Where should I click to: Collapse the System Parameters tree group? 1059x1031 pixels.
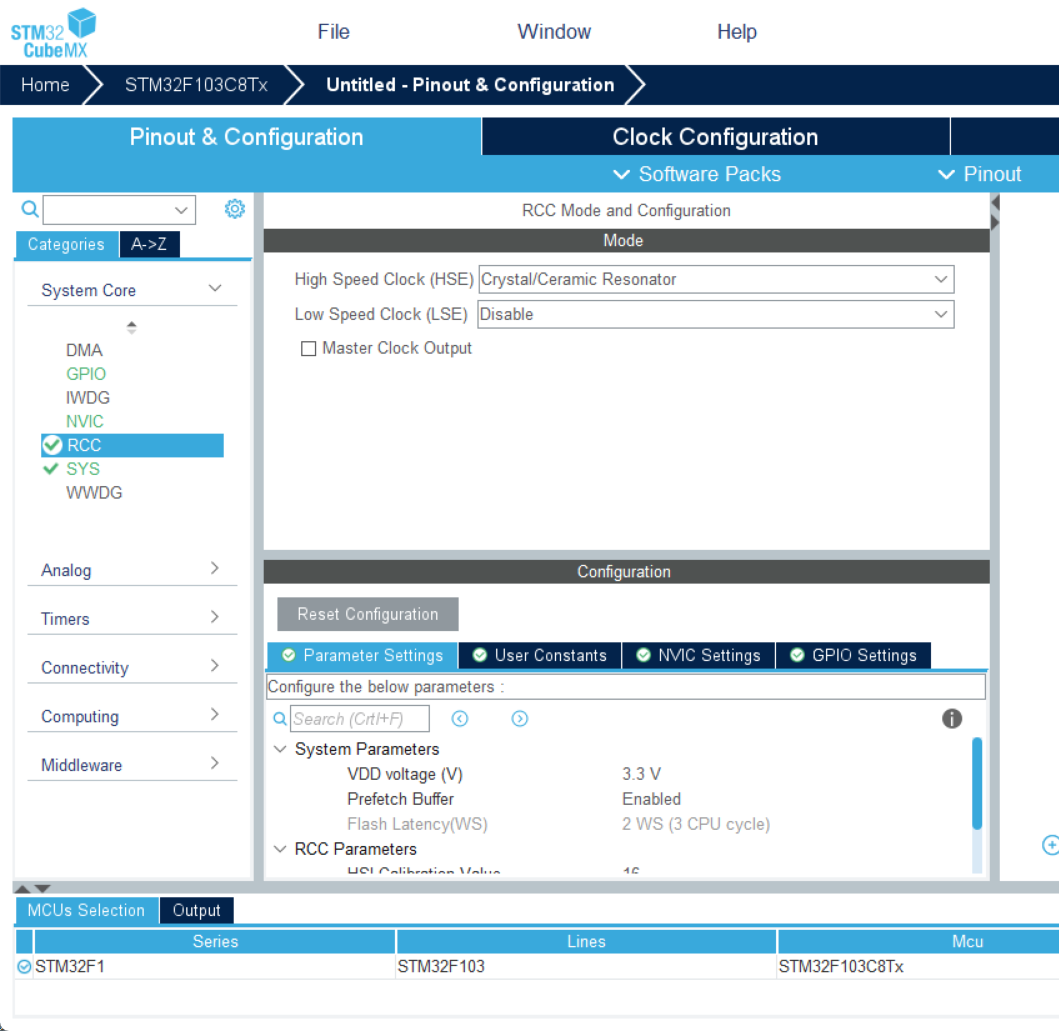[x=280, y=749]
